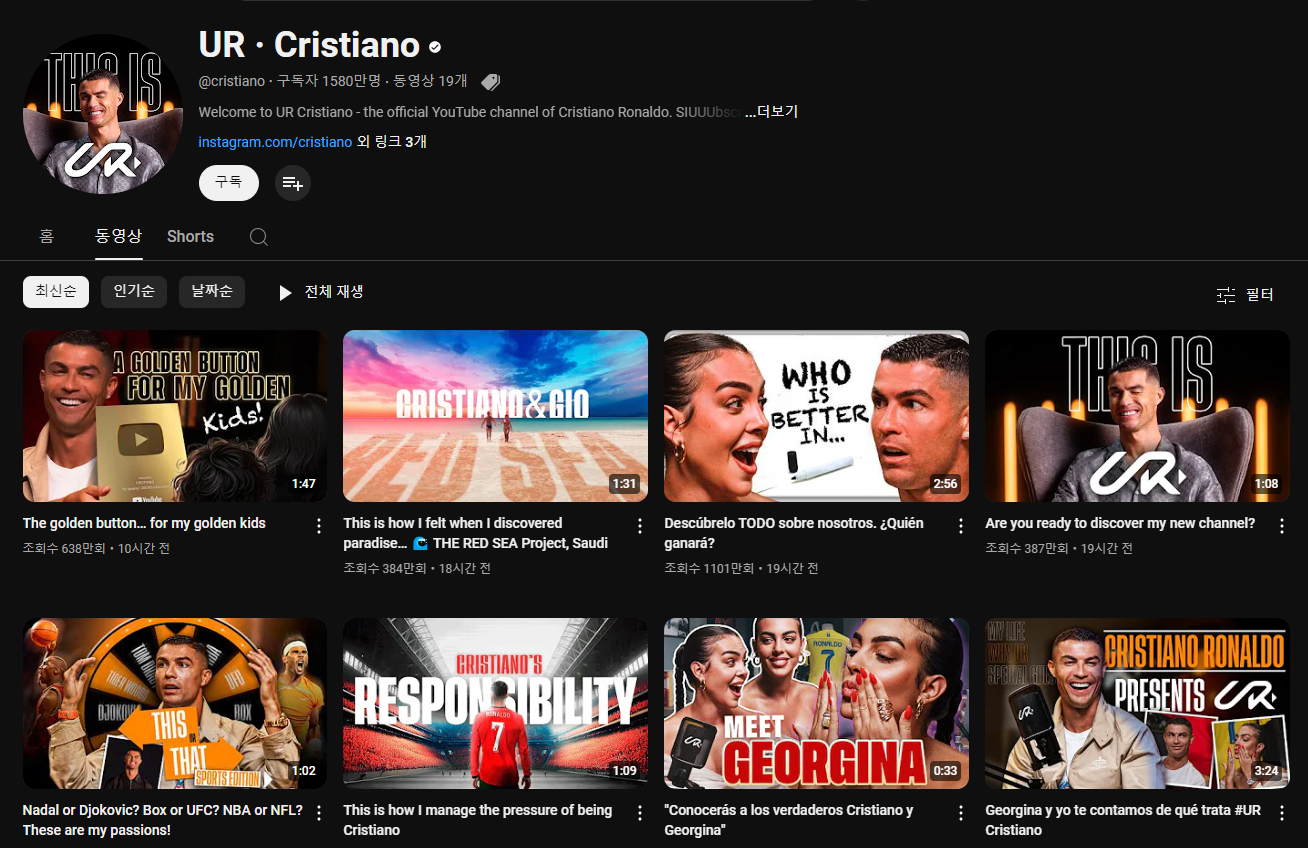
Task: Open the instagram.com/cristiano link
Action: (x=275, y=142)
